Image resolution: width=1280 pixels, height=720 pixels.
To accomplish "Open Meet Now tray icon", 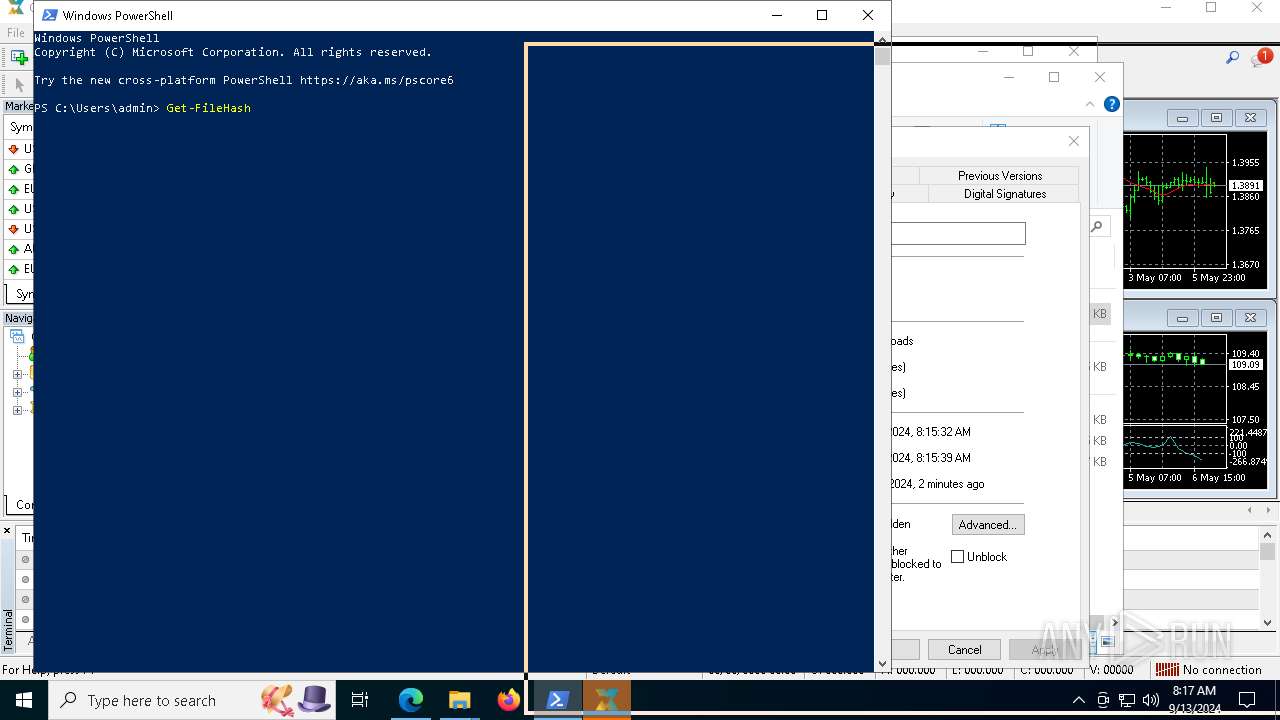I will [1103, 700].
